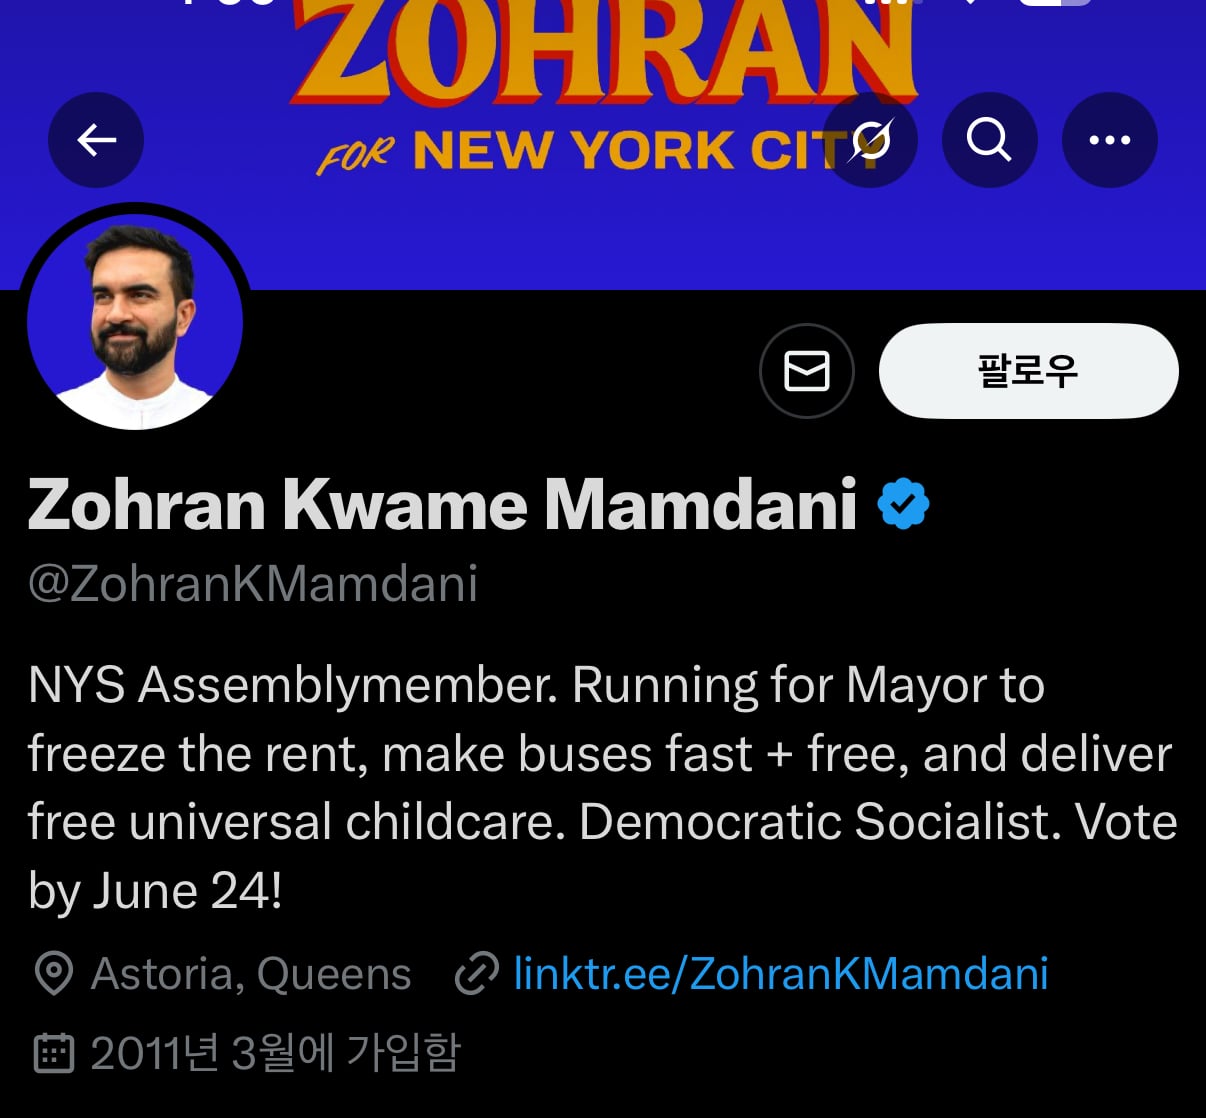Send a direct message via envelope icon
Screen dimensions: 1206x1118
click(807, 371)
